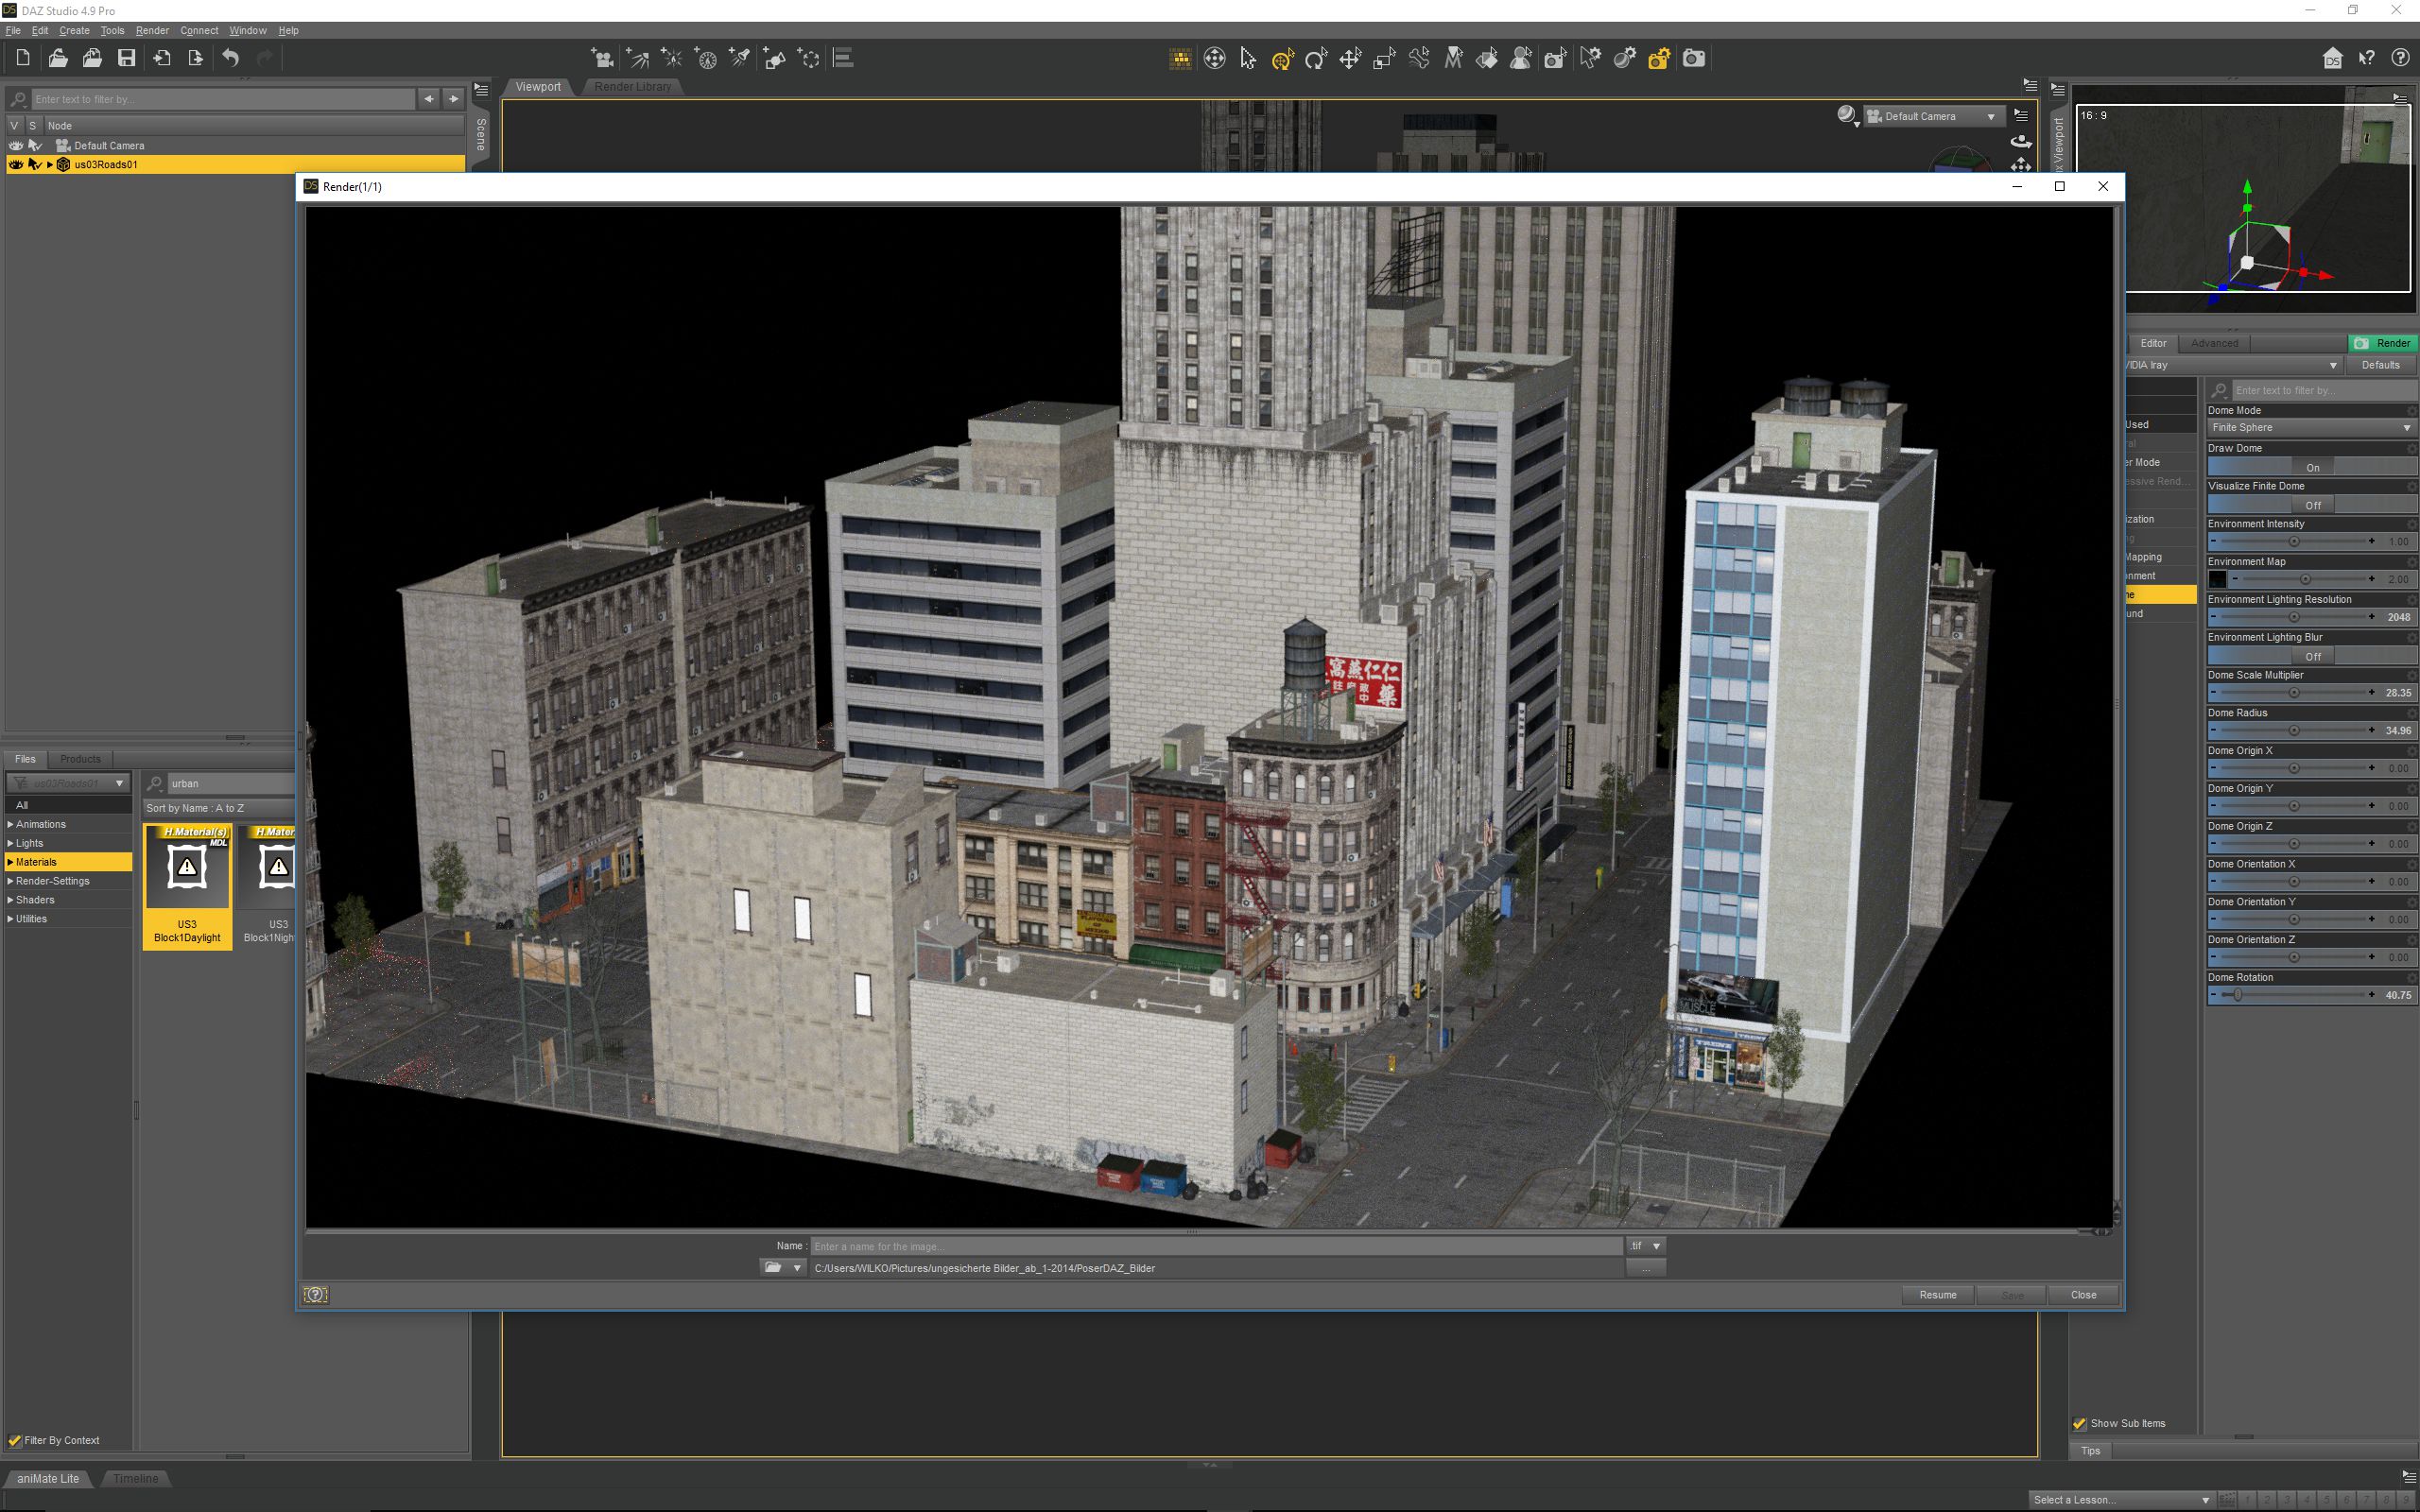Open the Render menu in menu bar
2420x1512 pixels.
[x=152, y=30]
